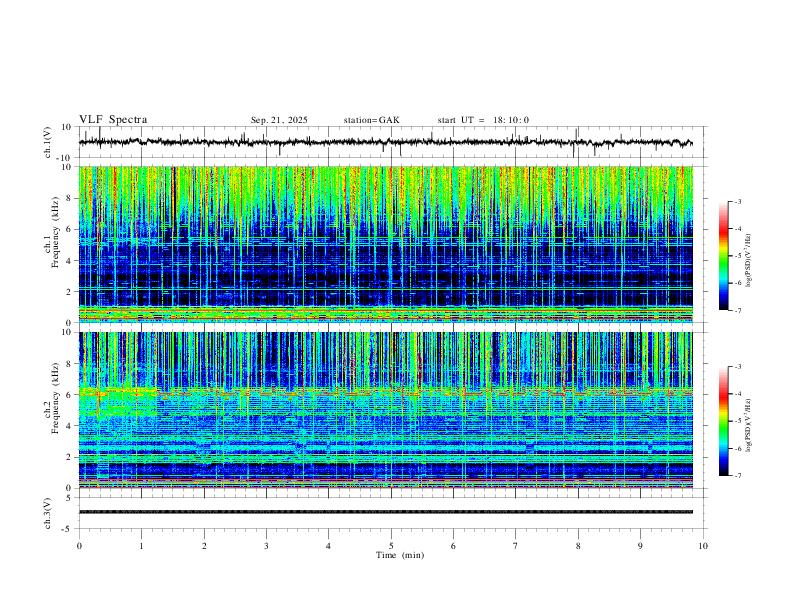
Task: Click the "2" kHz tick on ch.1 spectrogram
Action: click(x=69, y=291)
